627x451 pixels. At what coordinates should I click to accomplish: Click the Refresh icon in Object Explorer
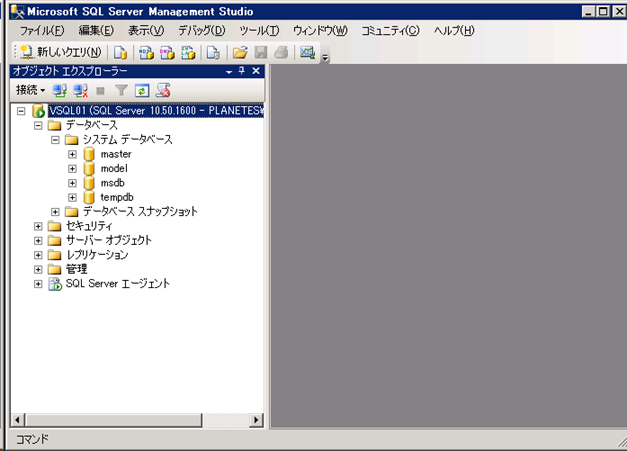tap(142, 90)
